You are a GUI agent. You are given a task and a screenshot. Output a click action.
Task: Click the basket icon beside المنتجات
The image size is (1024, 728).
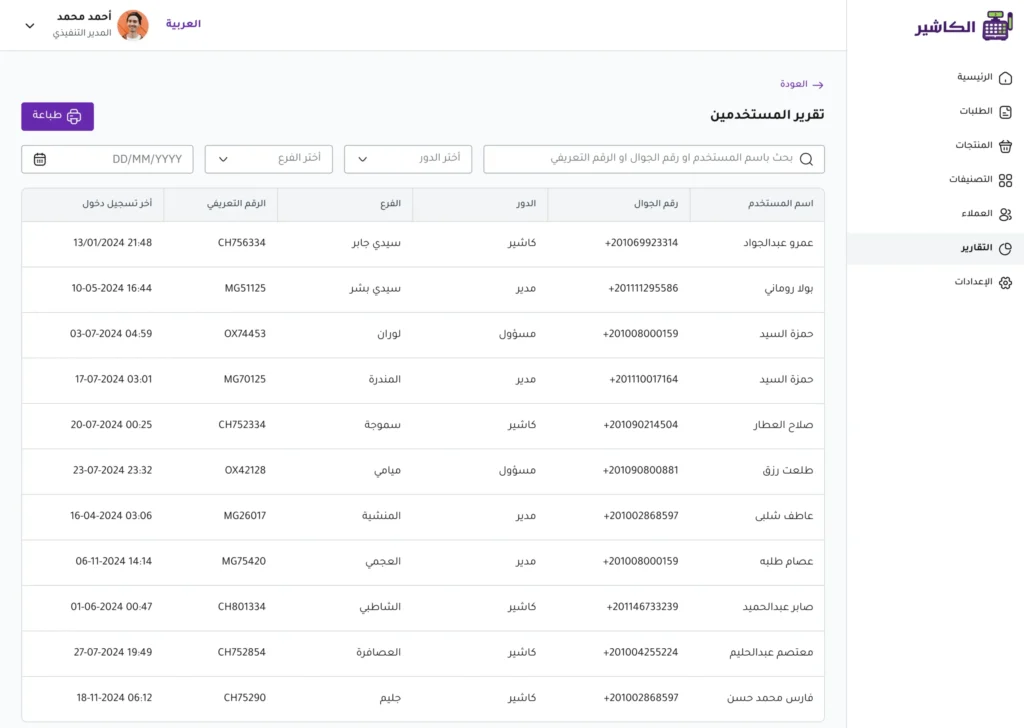[1005, 146]
